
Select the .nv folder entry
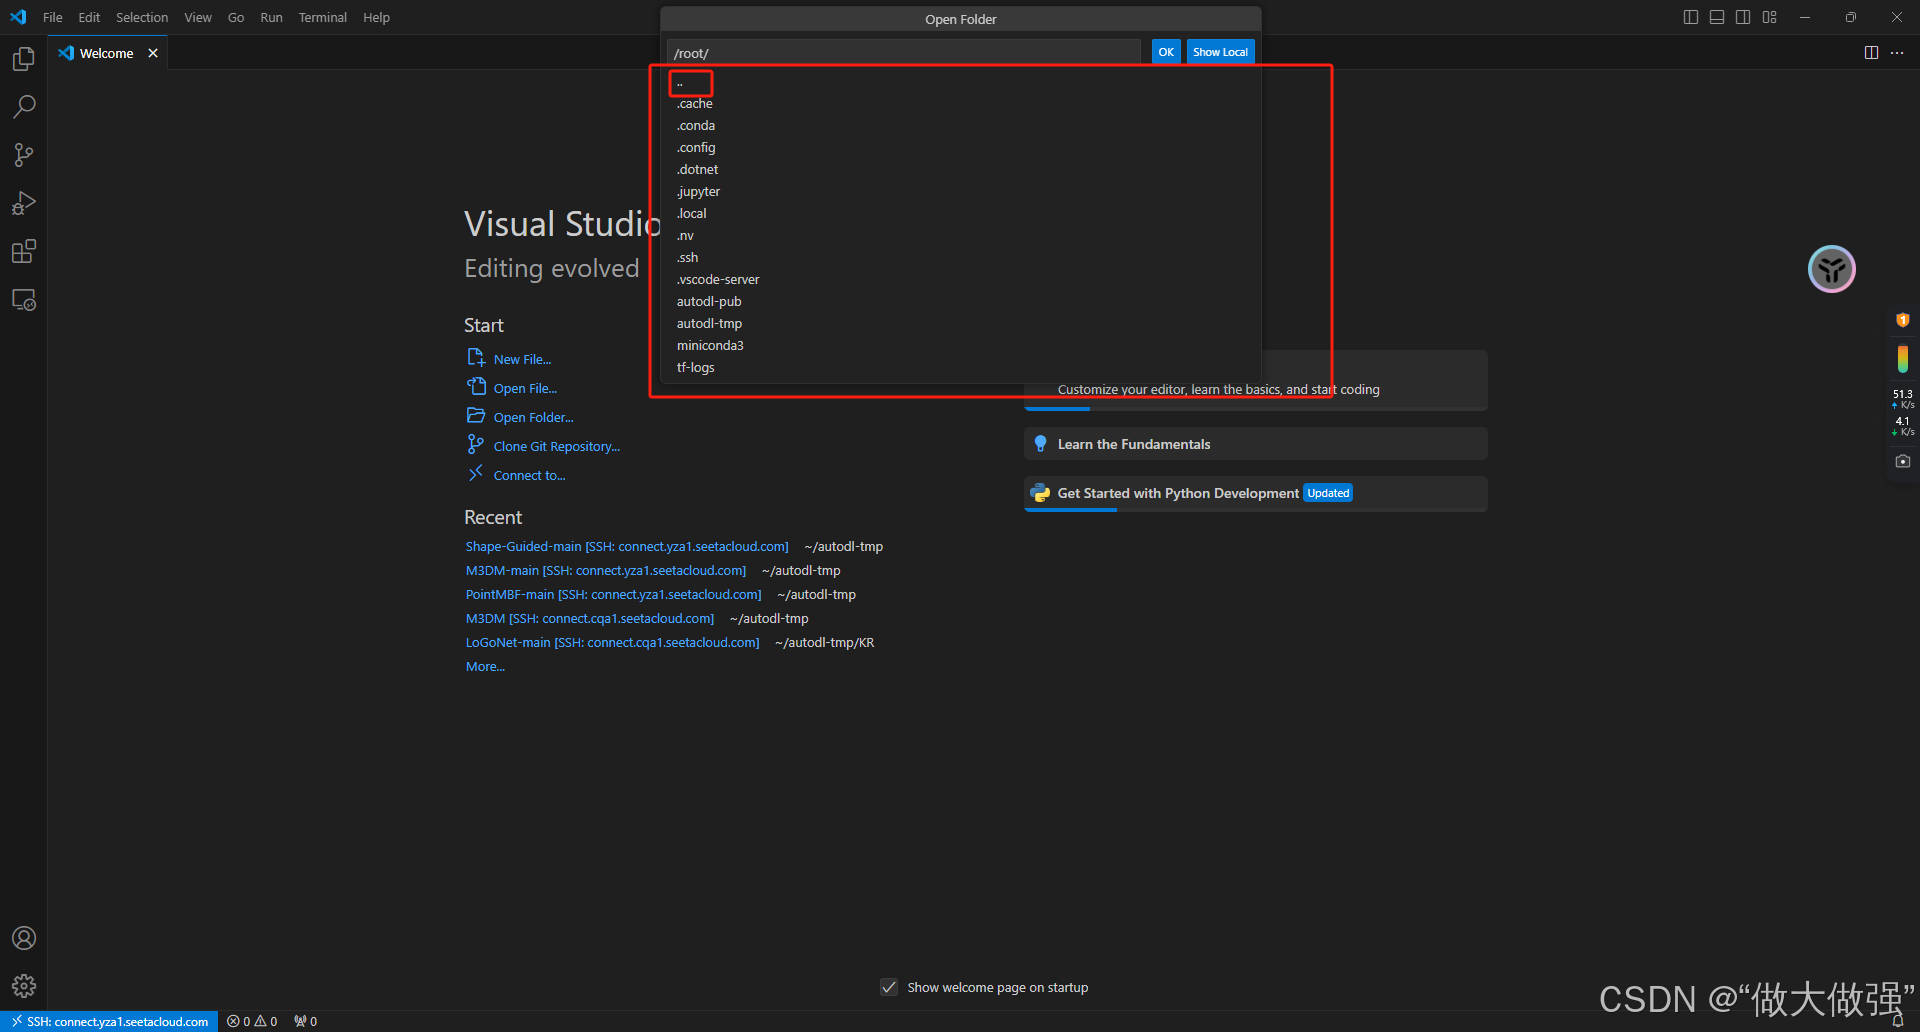pos(960,236)
